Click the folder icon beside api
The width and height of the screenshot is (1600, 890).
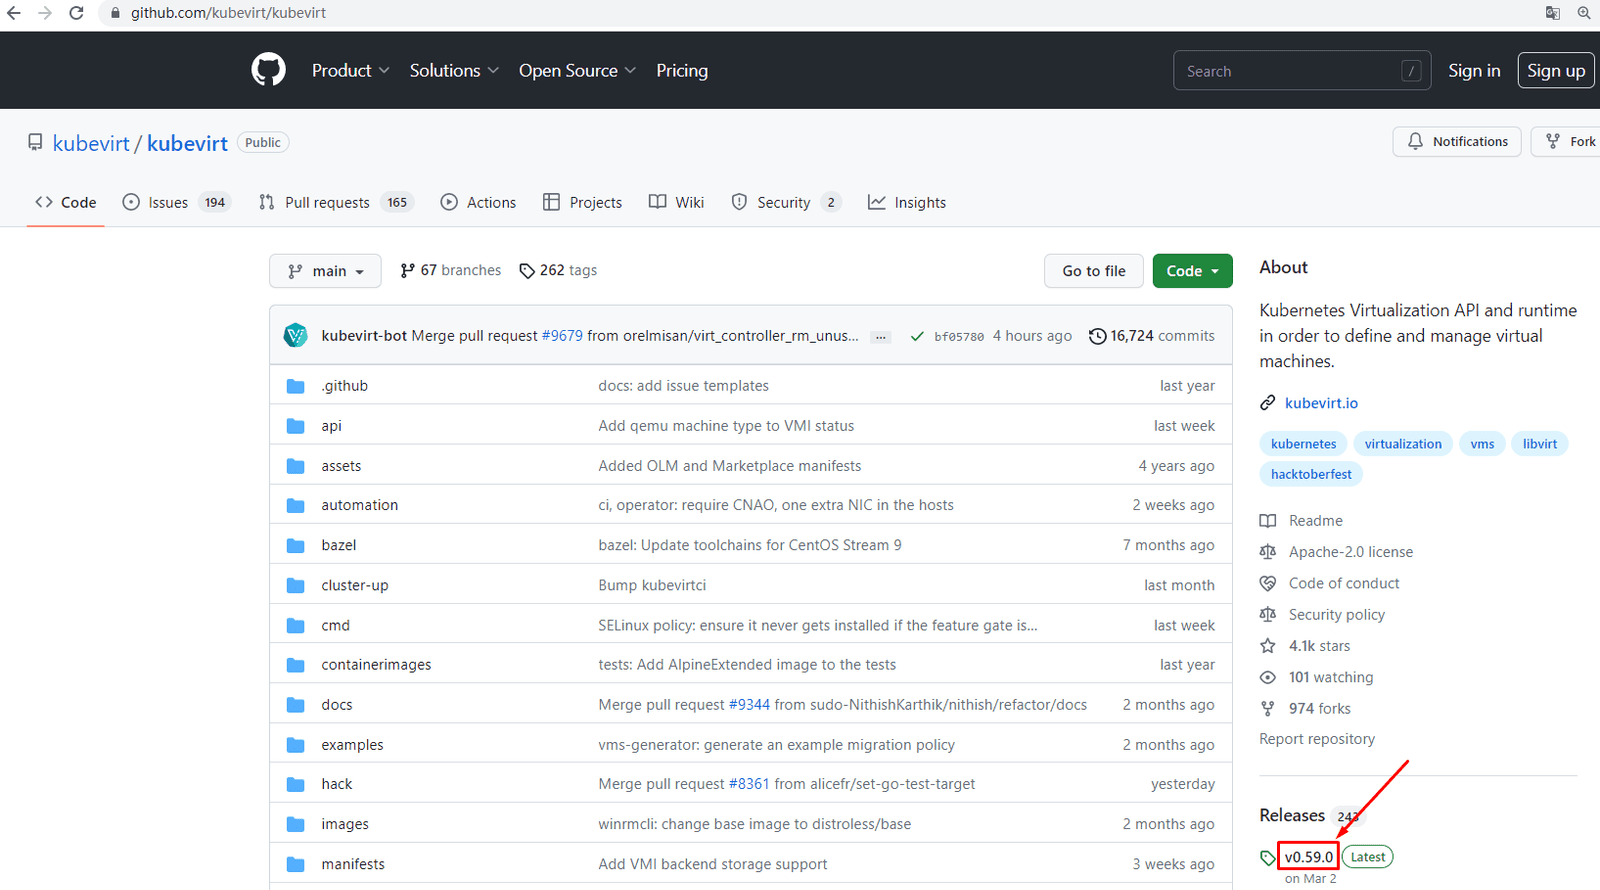point(296,426)
